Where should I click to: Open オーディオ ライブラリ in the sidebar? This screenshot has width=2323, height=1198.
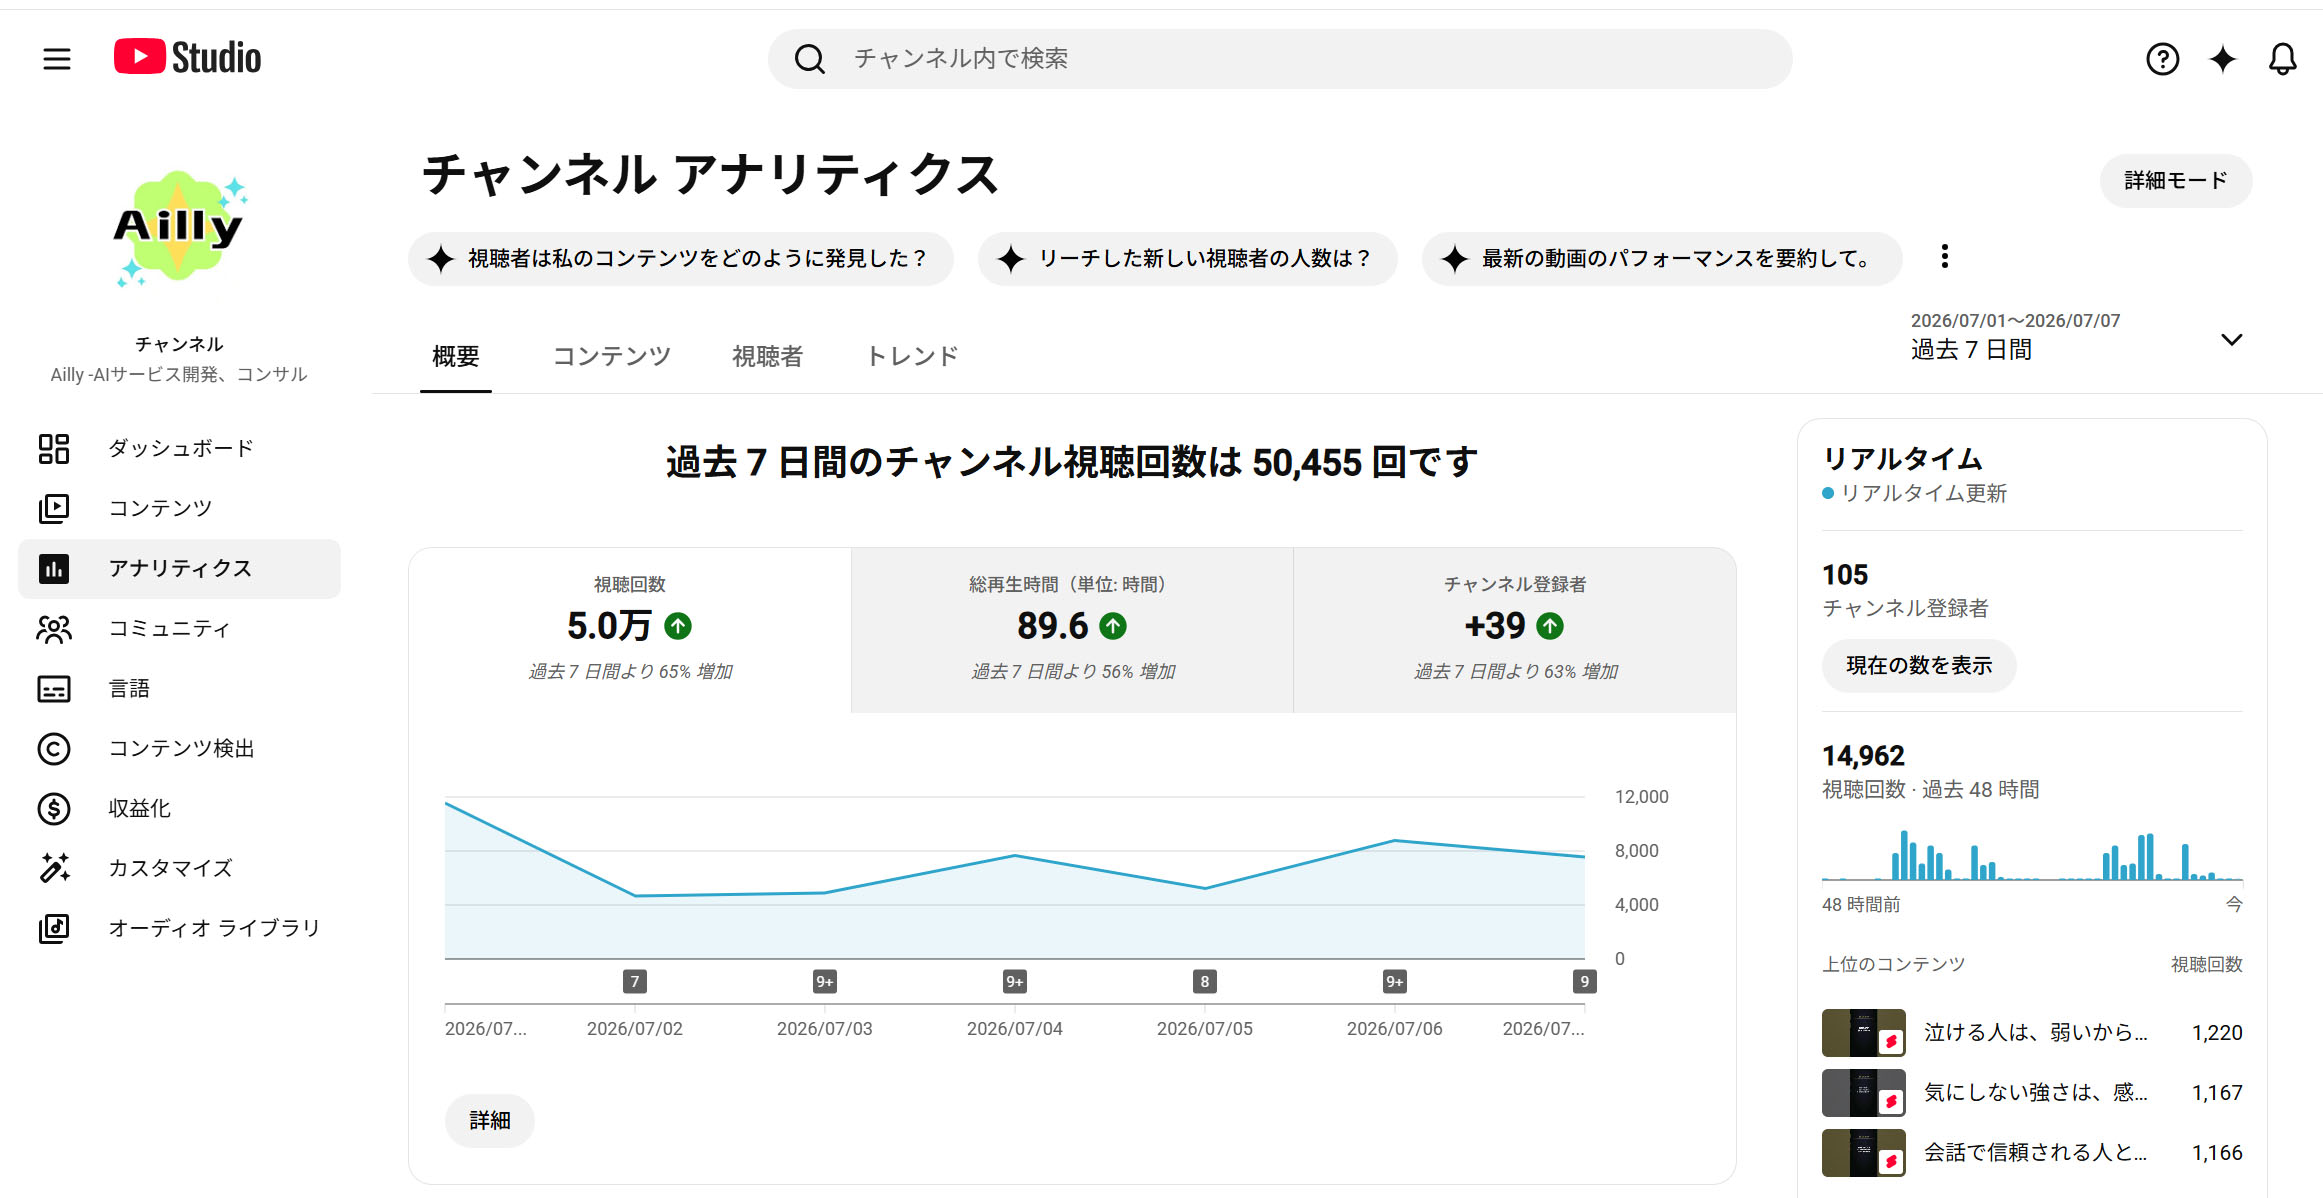click(180, 928)
